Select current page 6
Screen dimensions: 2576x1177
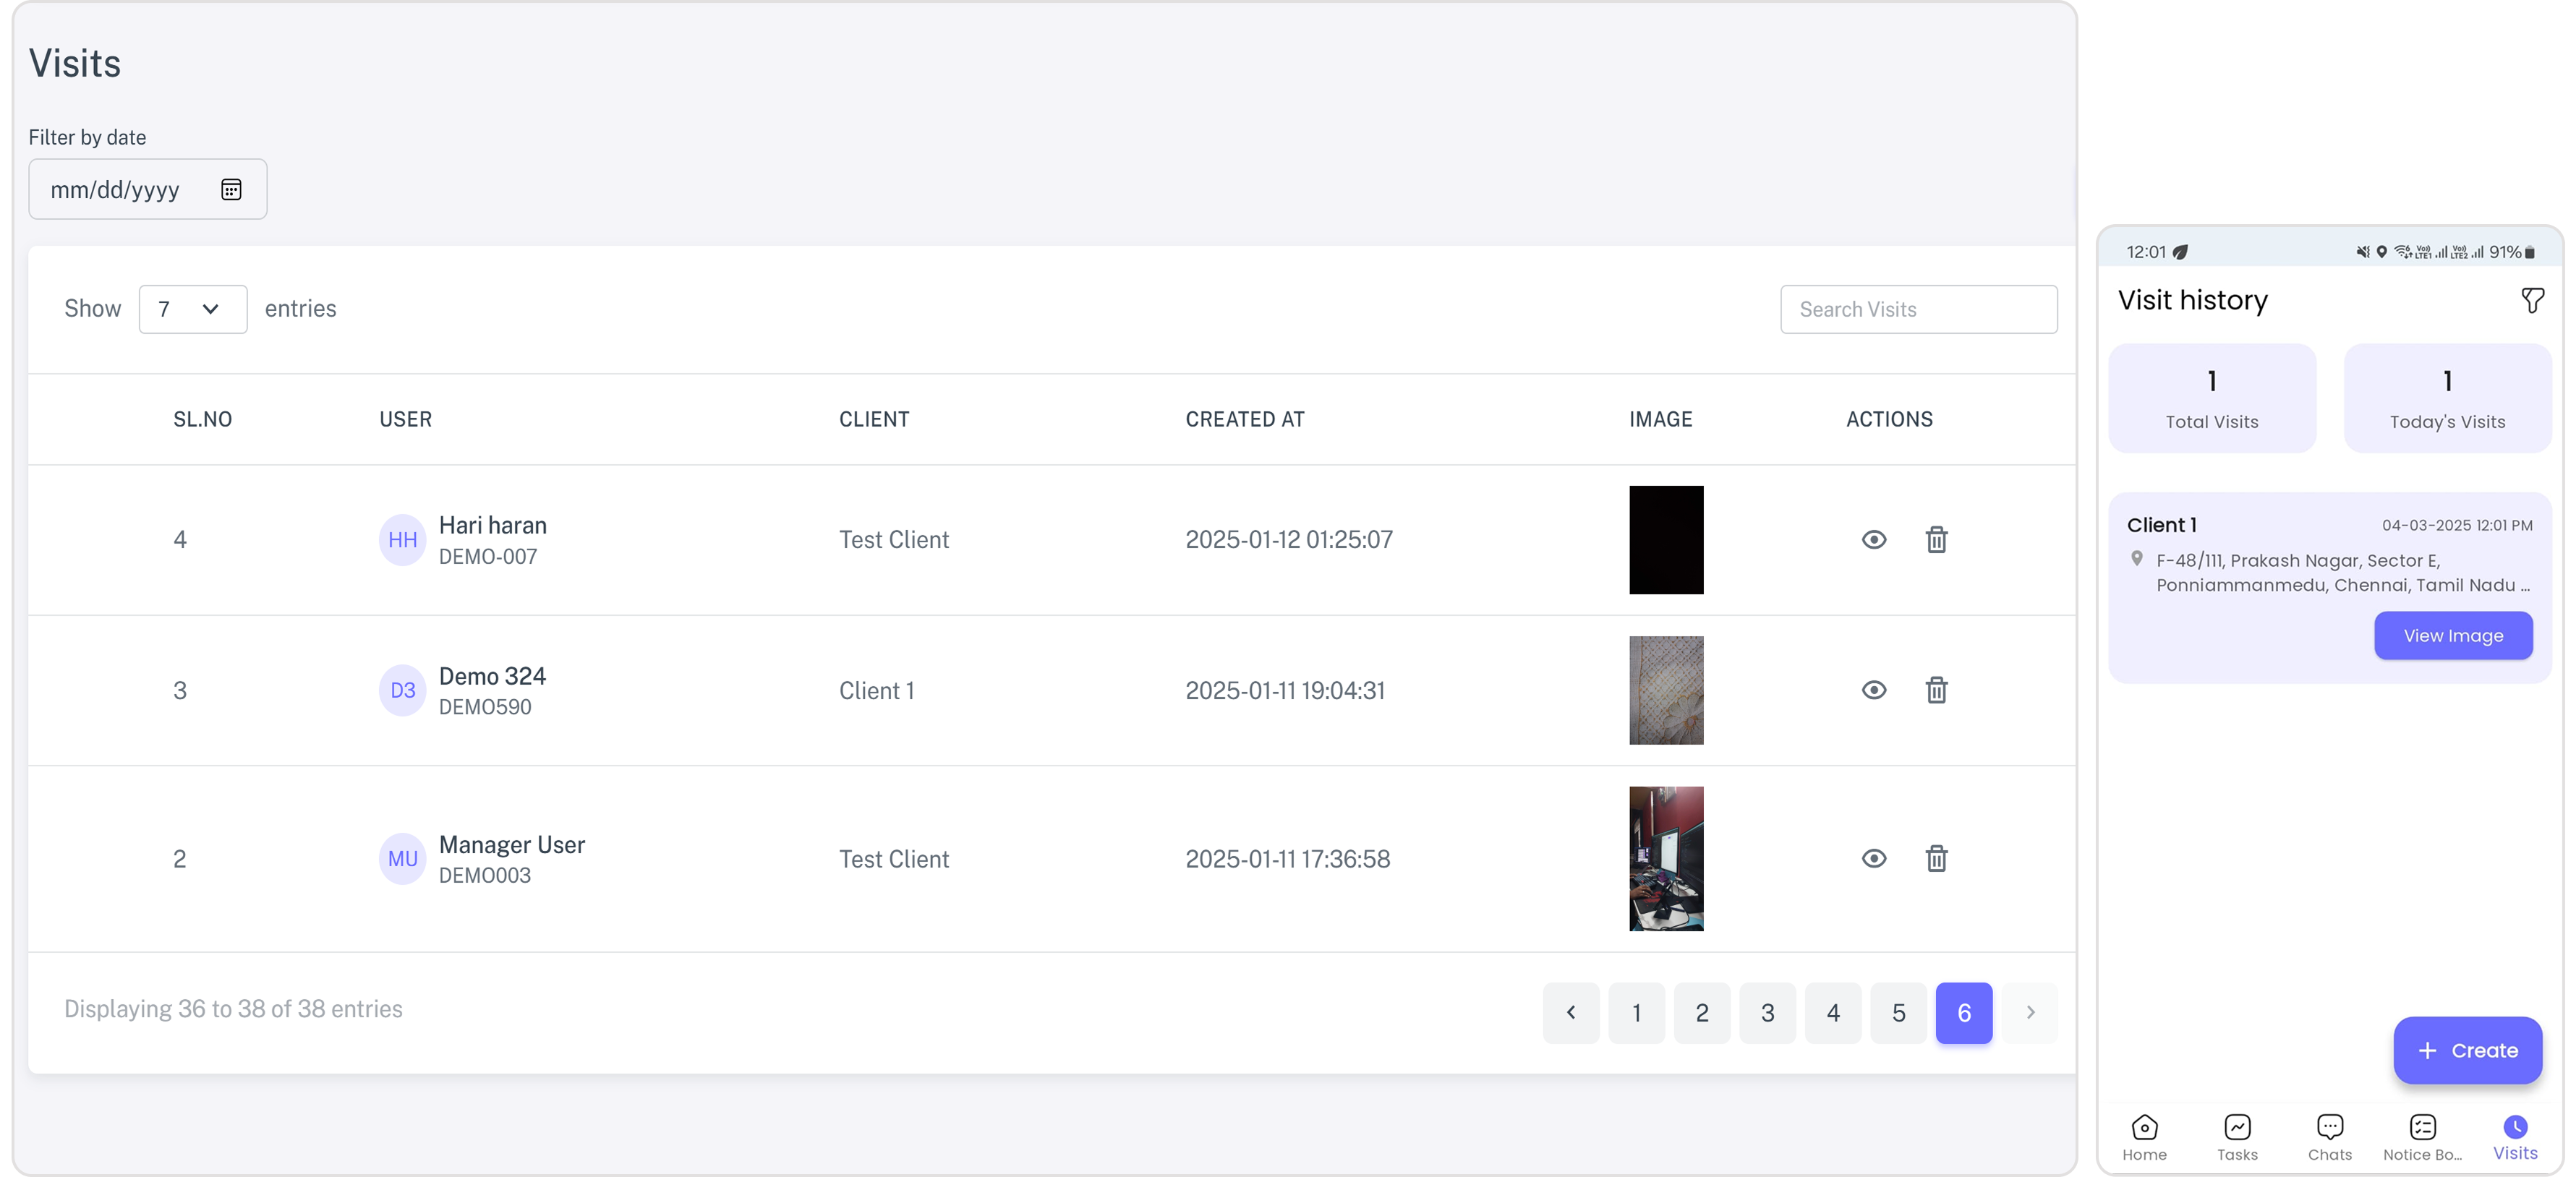[1964, 1013]
